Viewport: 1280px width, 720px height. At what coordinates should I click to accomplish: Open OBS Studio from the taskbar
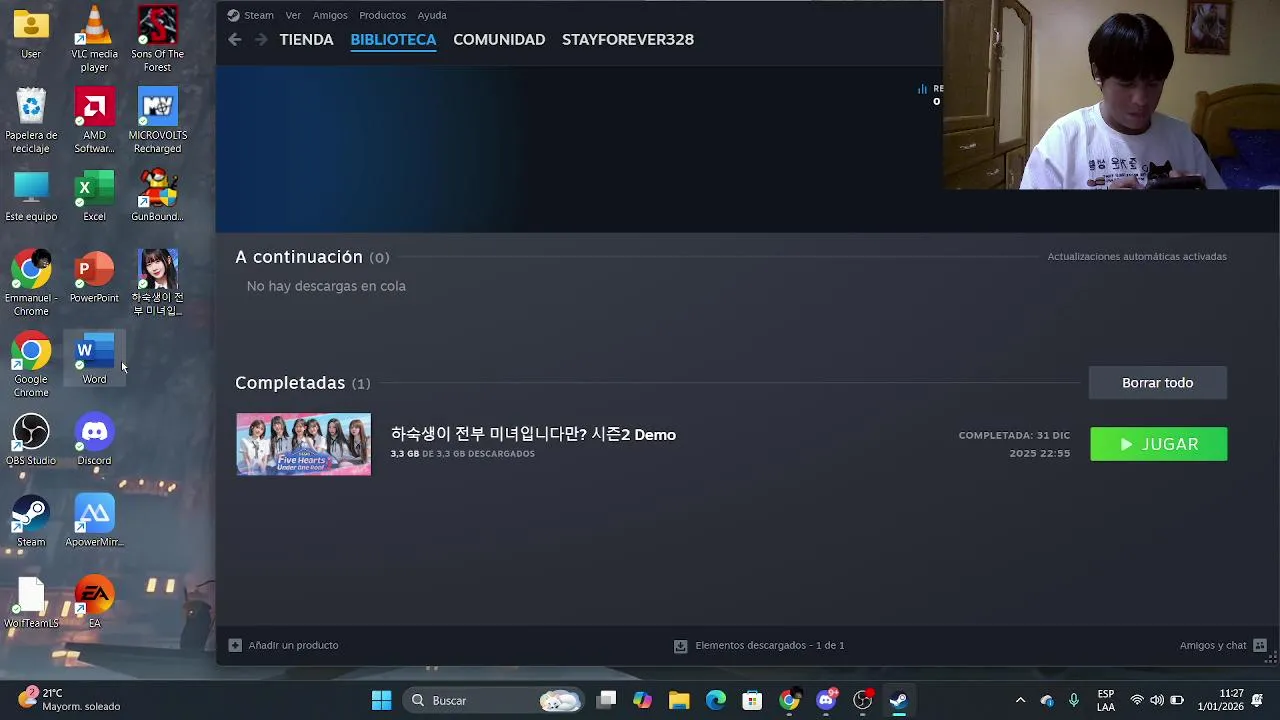[863, 700]
